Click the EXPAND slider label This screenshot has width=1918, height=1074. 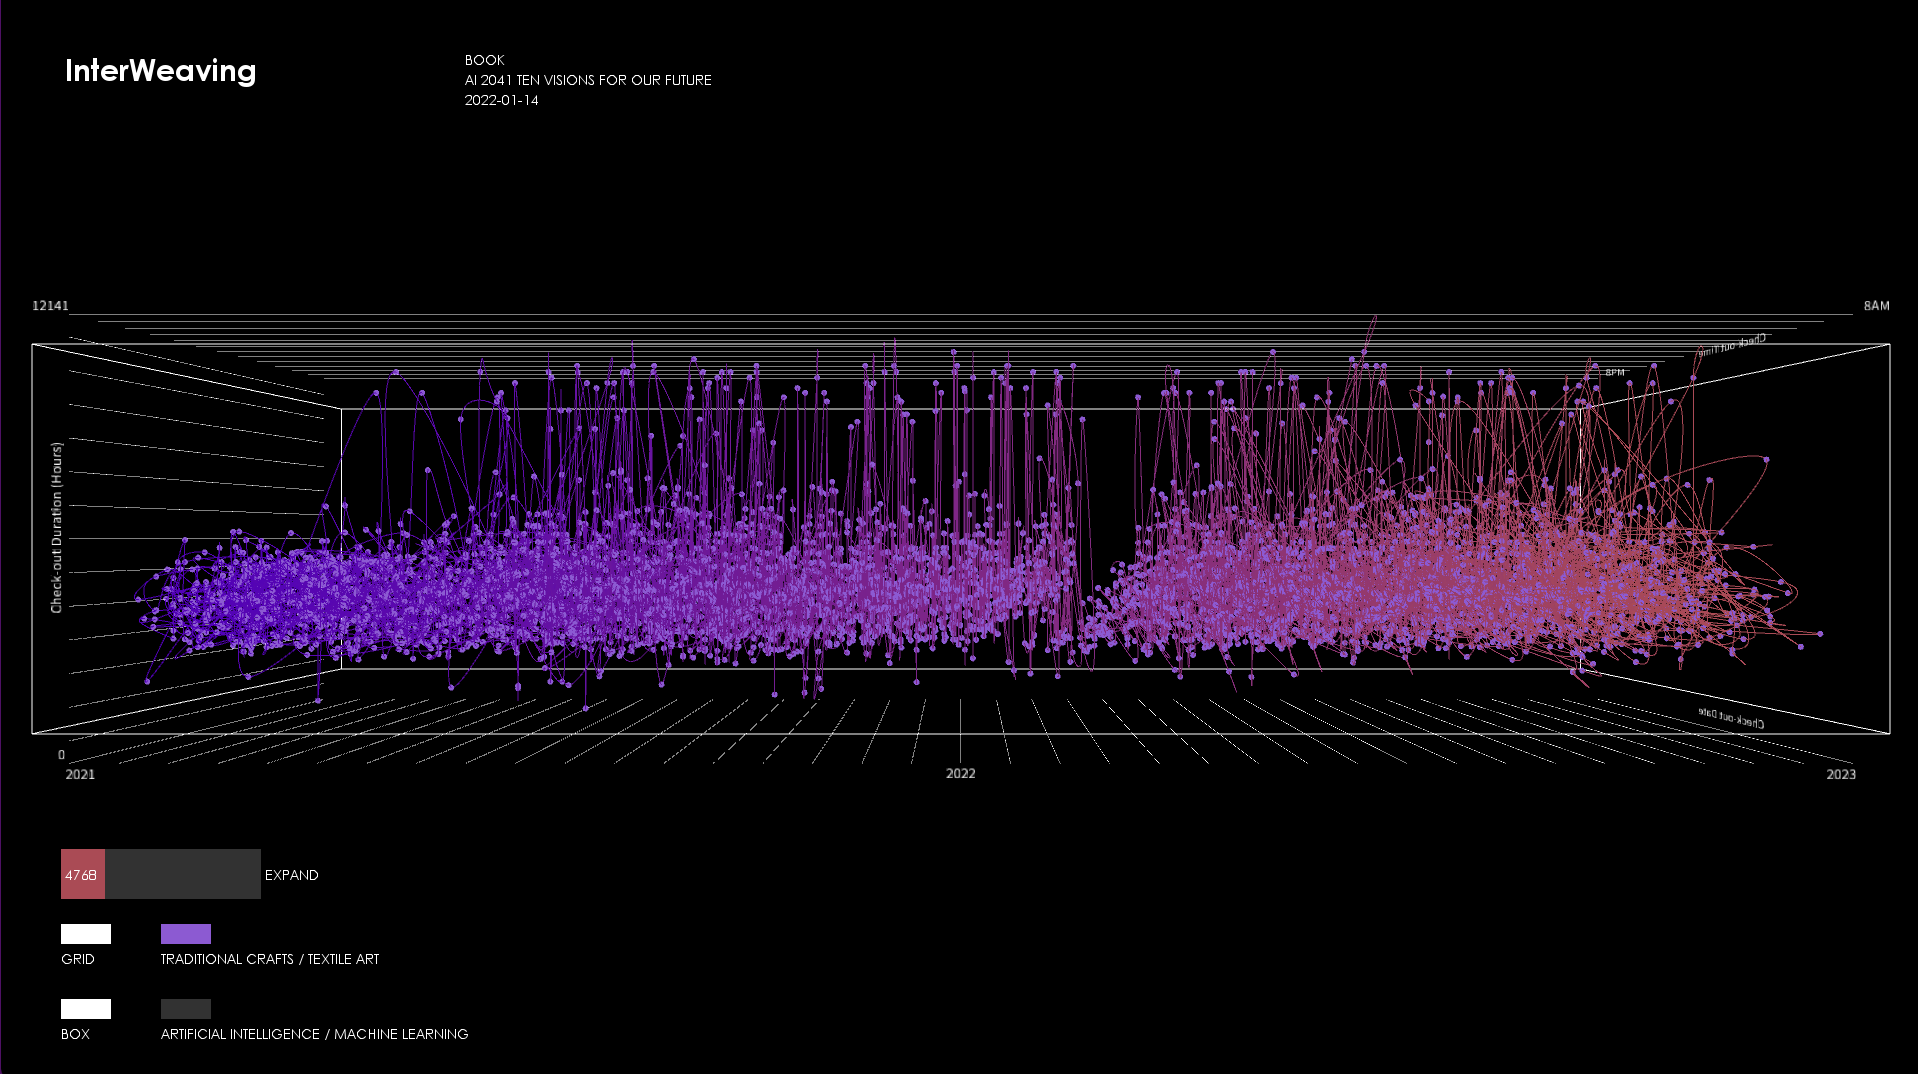coord(291,875)
